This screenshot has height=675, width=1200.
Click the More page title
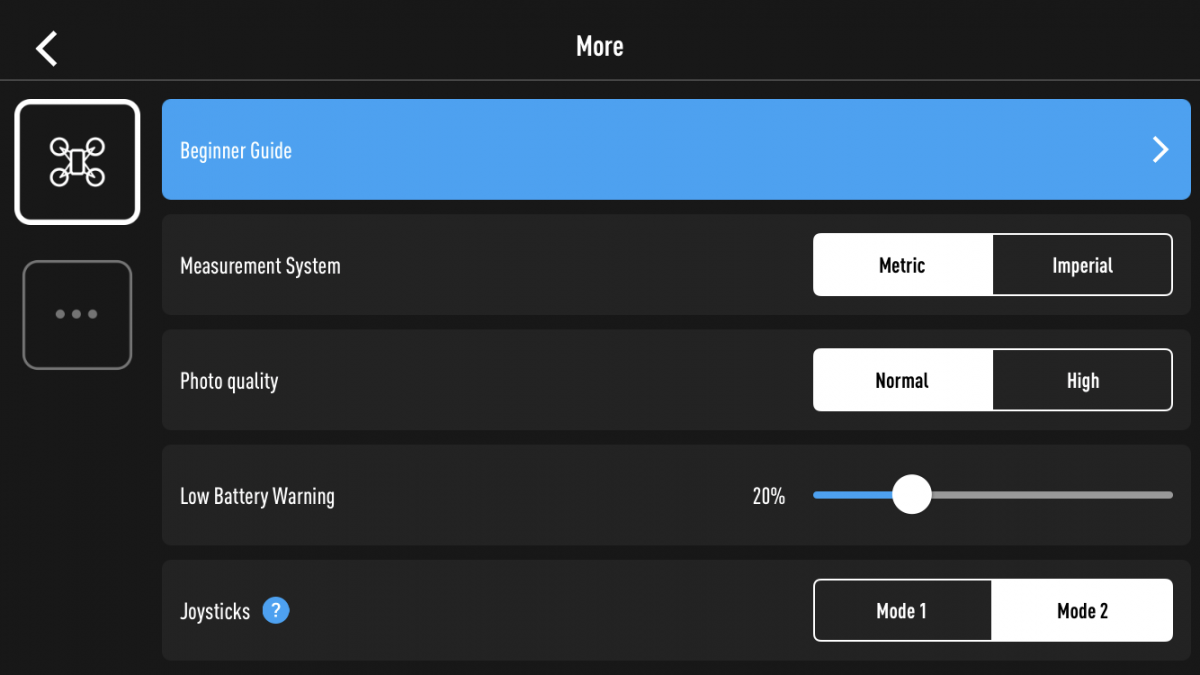[600, 46]
